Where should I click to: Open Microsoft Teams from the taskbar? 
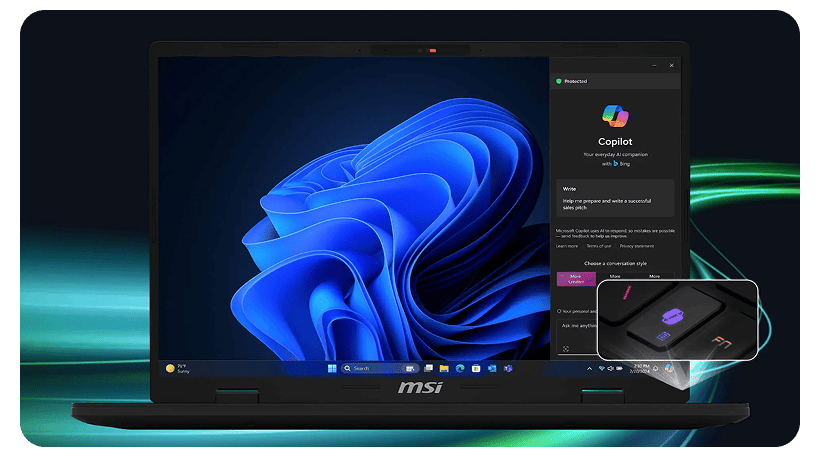click(507, 368)
